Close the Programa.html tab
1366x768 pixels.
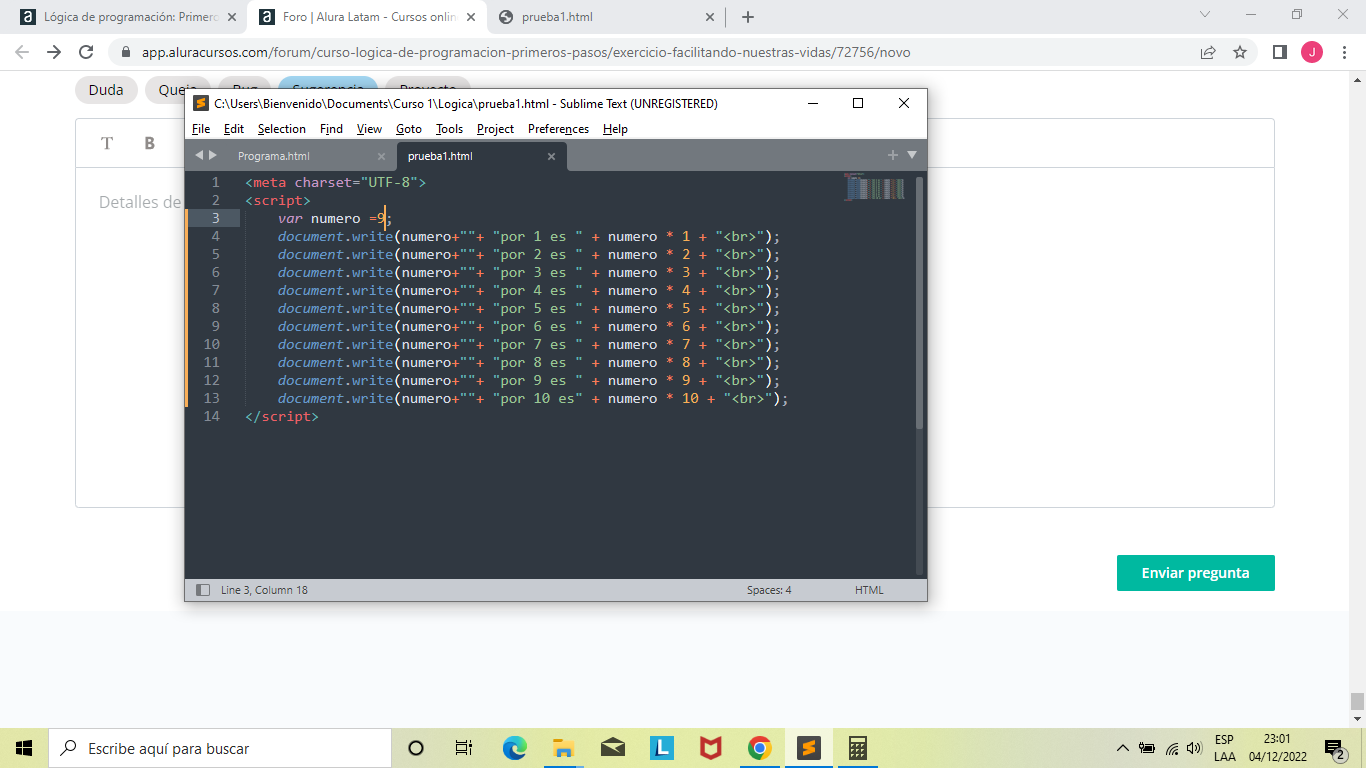(x=381, y=156)
